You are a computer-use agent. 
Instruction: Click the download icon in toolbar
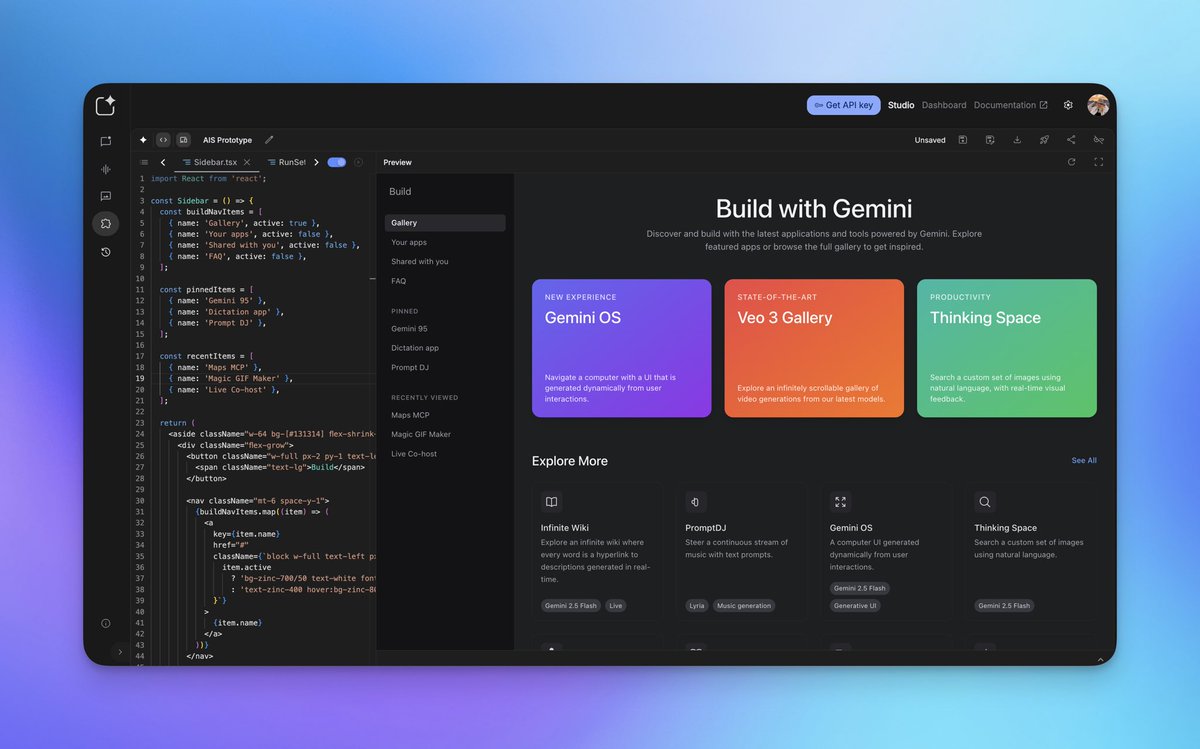pyautogui.click(x=1017, y=140)
